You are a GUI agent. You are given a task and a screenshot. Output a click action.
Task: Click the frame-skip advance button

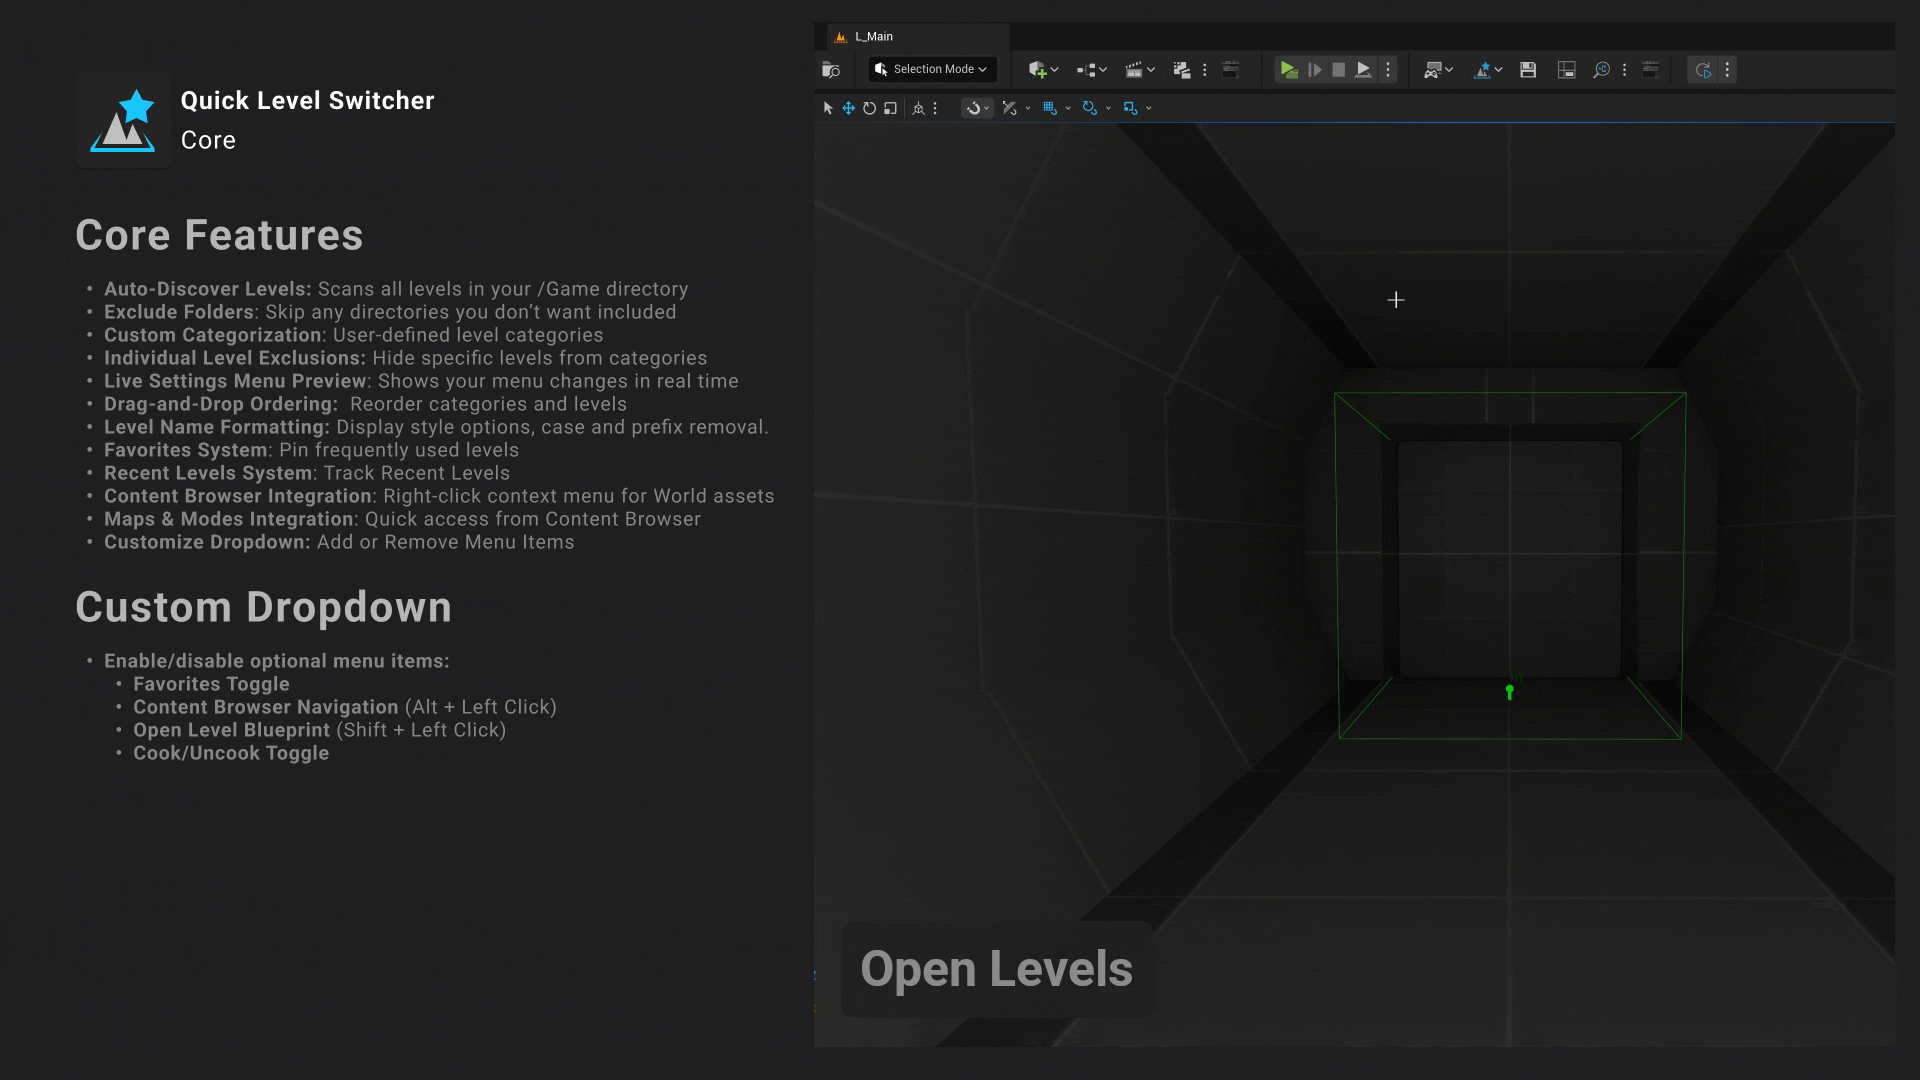point(1314,70)
